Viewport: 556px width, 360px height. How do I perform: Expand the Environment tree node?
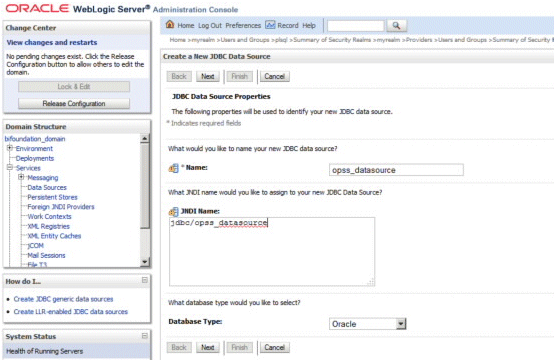coord(10,148)
